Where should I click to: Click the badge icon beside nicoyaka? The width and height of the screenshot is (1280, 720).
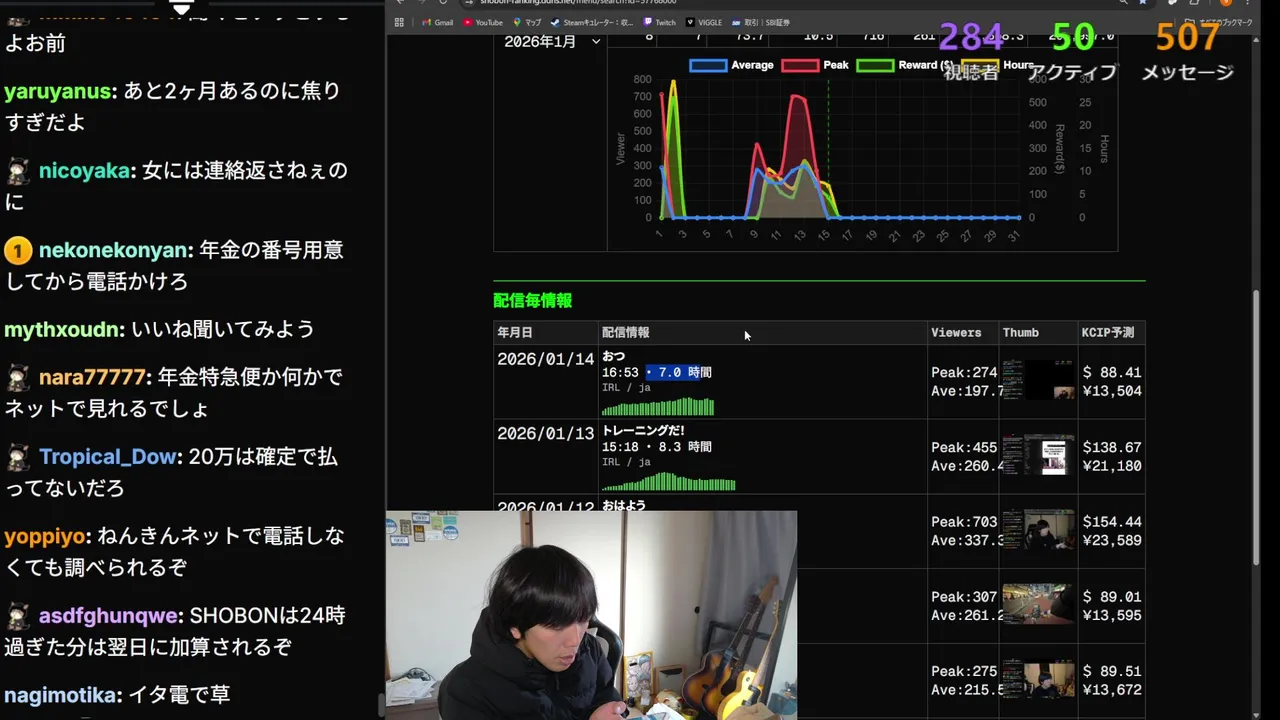click(17, 170)
